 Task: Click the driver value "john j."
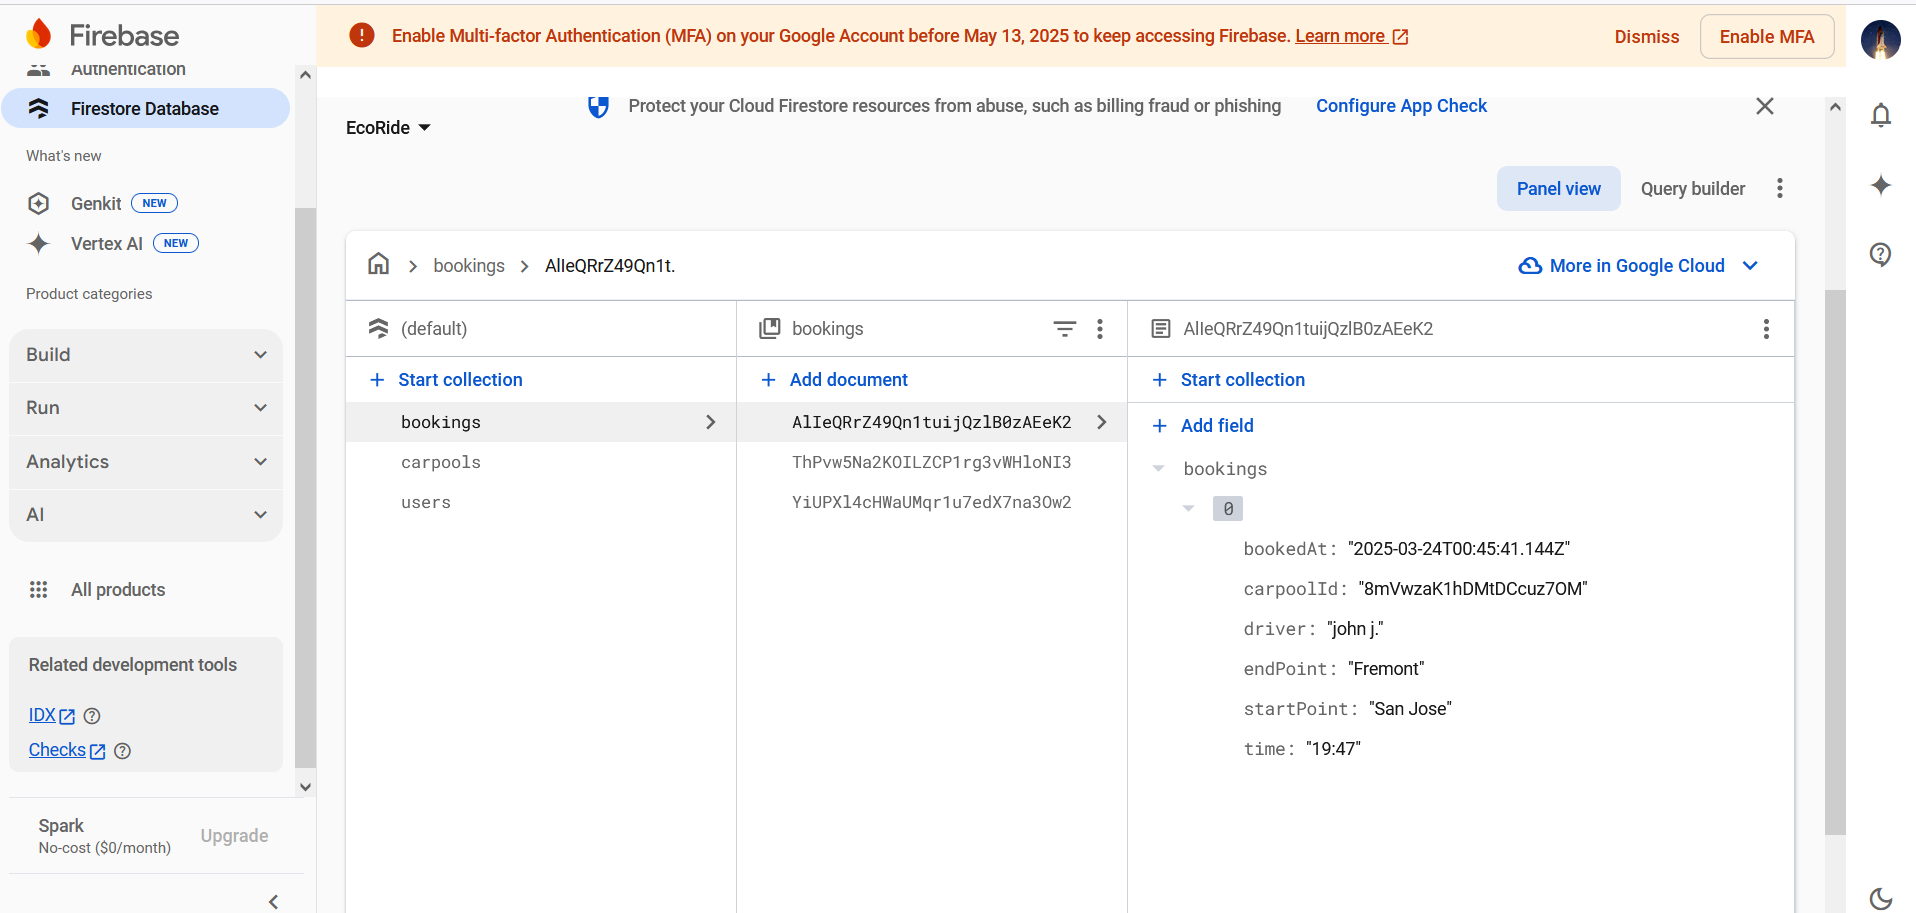tap(1355, 629)
